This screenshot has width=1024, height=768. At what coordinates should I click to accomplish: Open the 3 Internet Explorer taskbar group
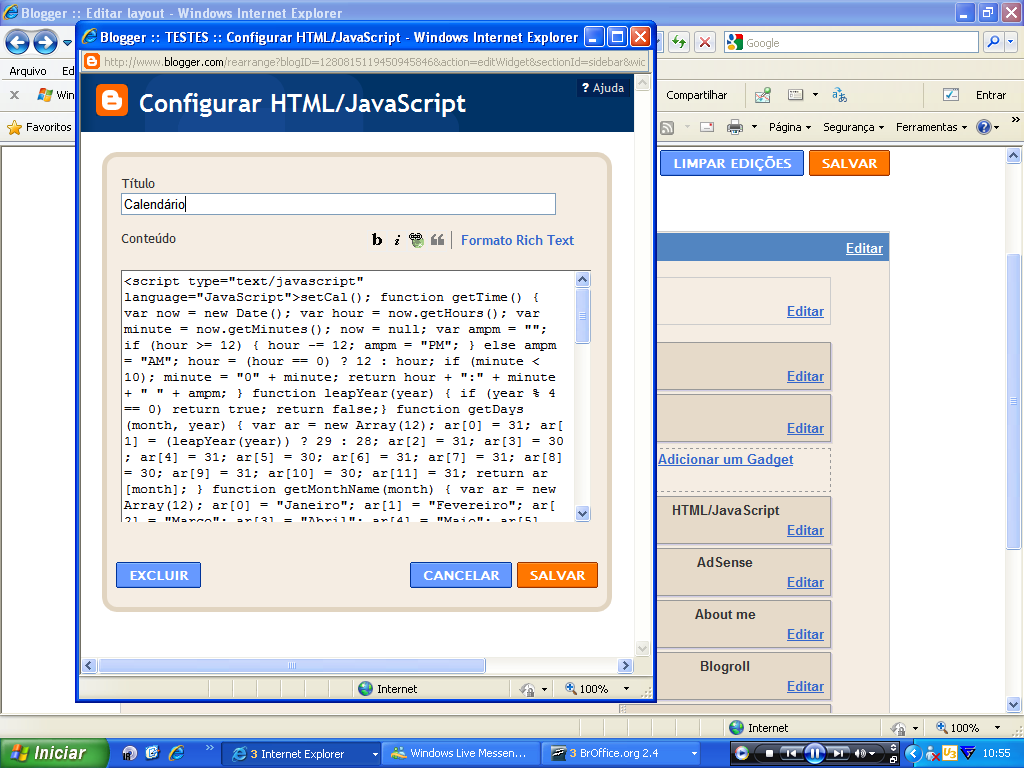click(x=300, y=754)
